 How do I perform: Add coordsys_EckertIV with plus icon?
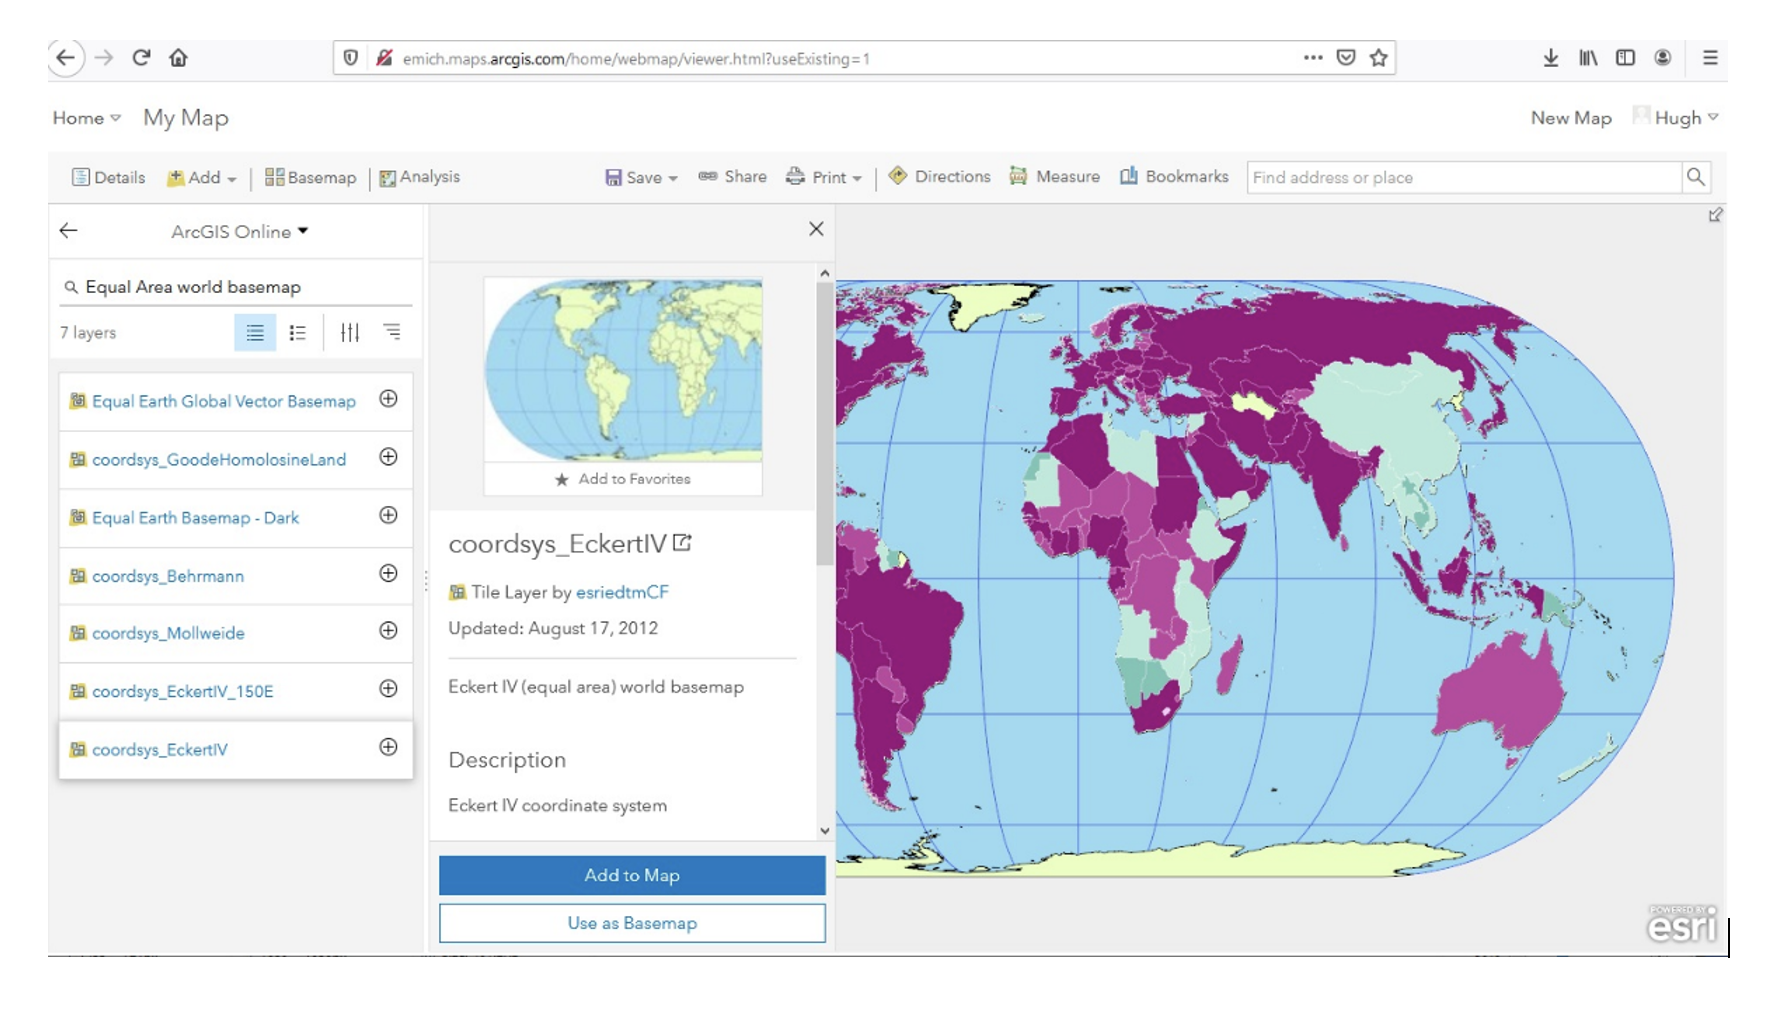[389, 747]
